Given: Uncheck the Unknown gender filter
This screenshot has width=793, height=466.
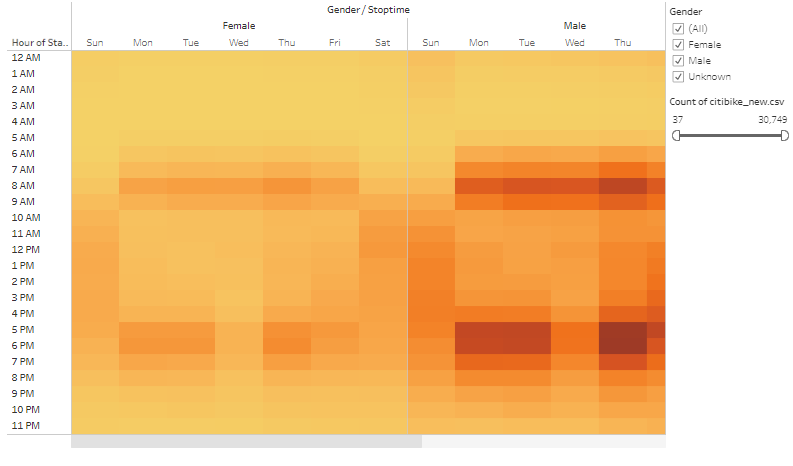Looking at the screenshot, I should (678, 77).
